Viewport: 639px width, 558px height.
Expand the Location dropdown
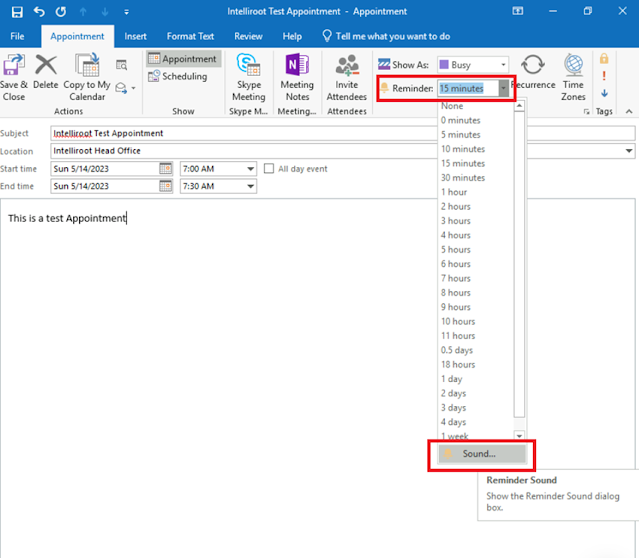point(629,151)
